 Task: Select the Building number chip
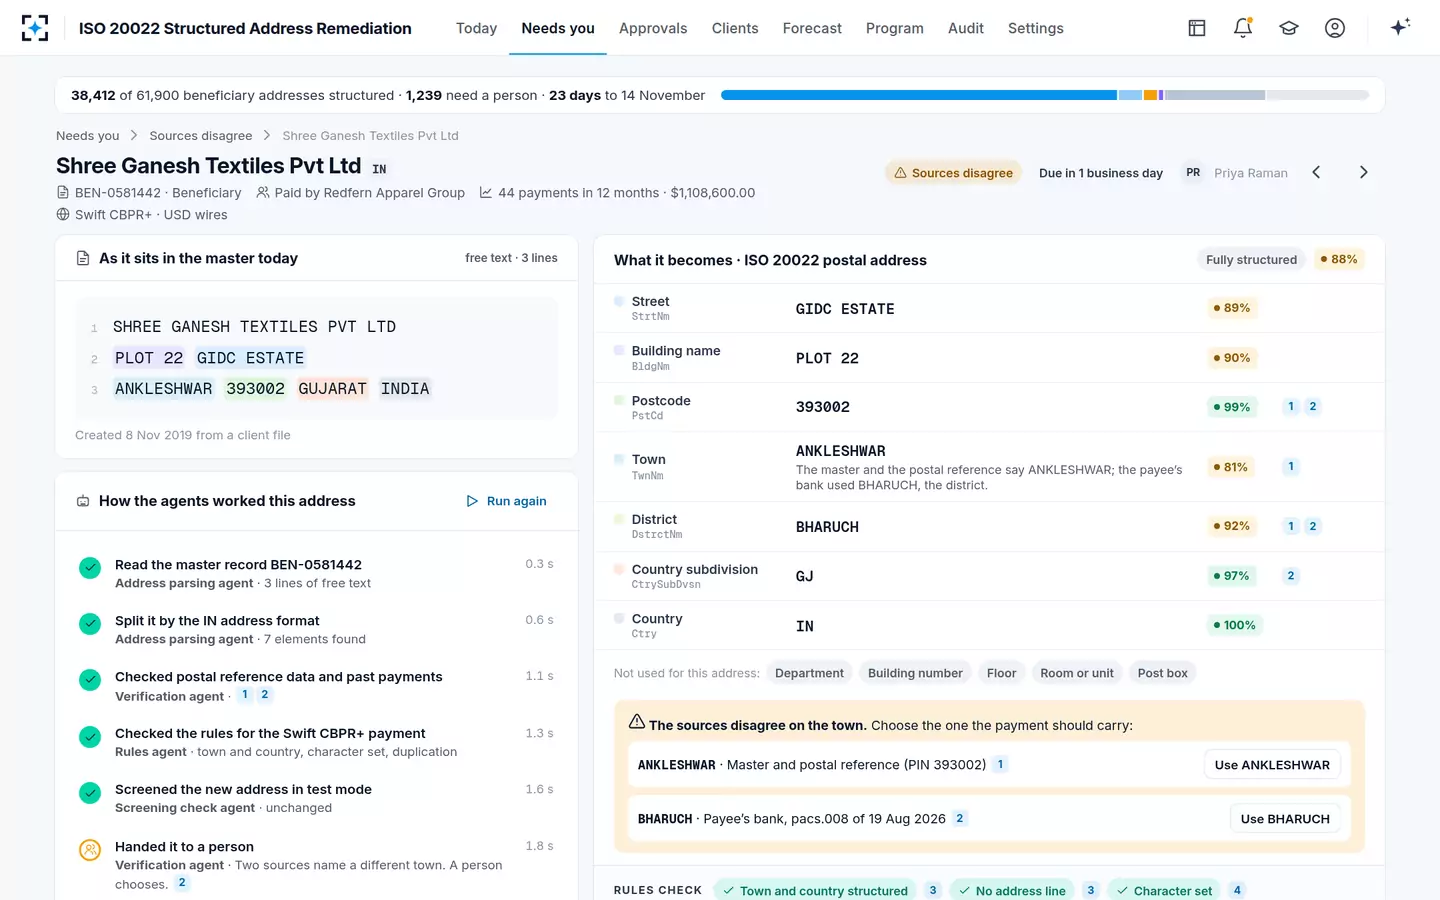coord(915,673)
